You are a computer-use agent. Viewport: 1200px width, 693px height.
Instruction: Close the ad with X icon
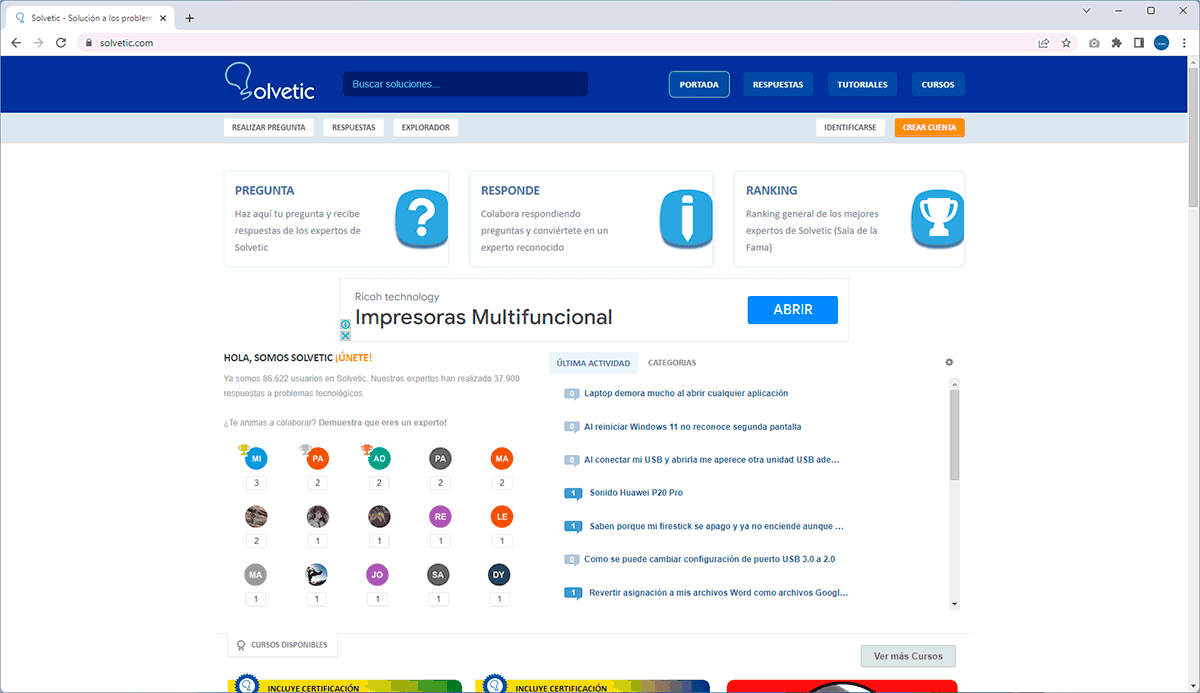346,335
